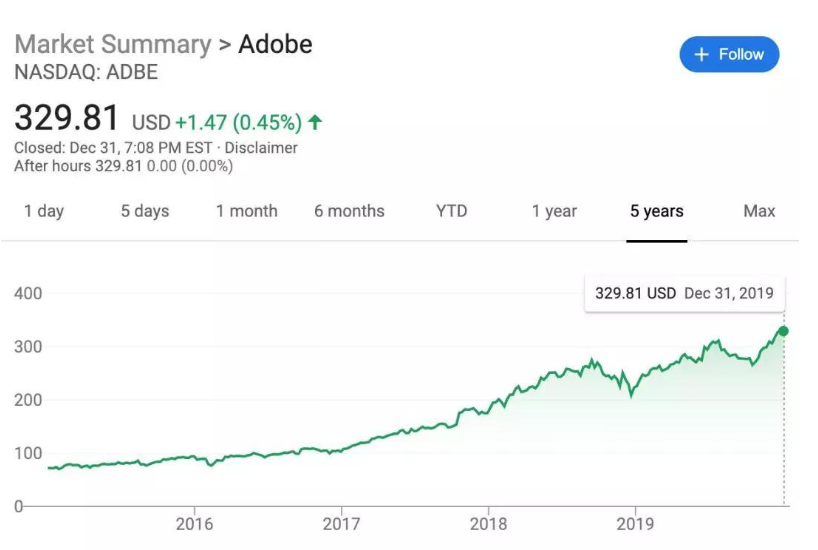Click the 5 years tab
Screen dimensions: 818x550
coord(657,211)
